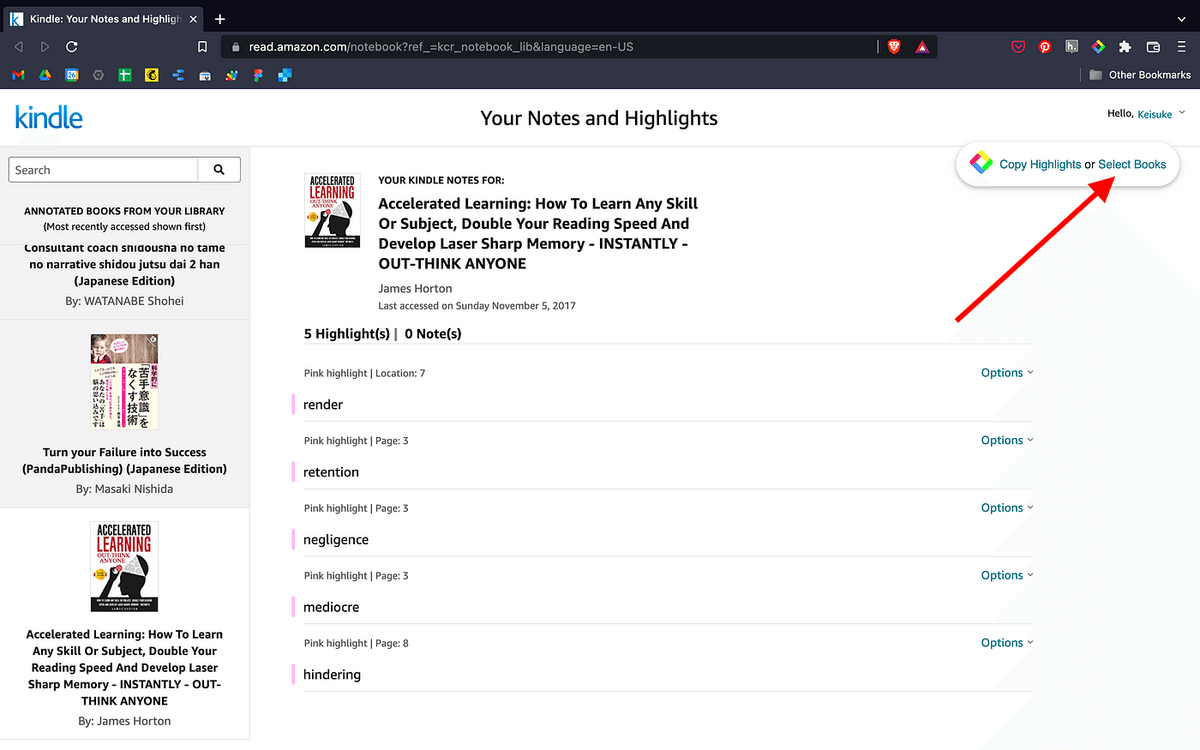Open Brave Shields lion icon
The width and height of the screenshot is (1200, 750).
(894, 46)
